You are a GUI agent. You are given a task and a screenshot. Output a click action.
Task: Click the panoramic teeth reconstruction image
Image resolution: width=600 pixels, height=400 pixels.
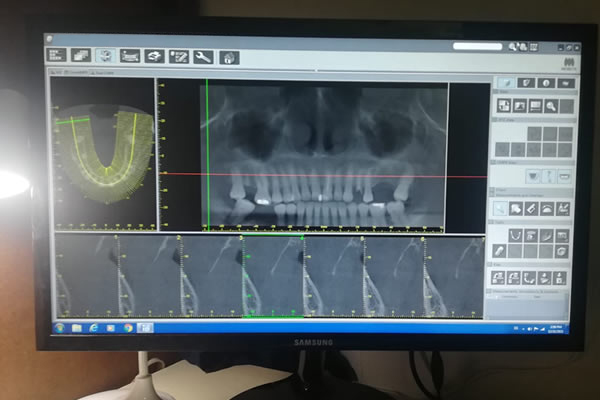point(323,156)
